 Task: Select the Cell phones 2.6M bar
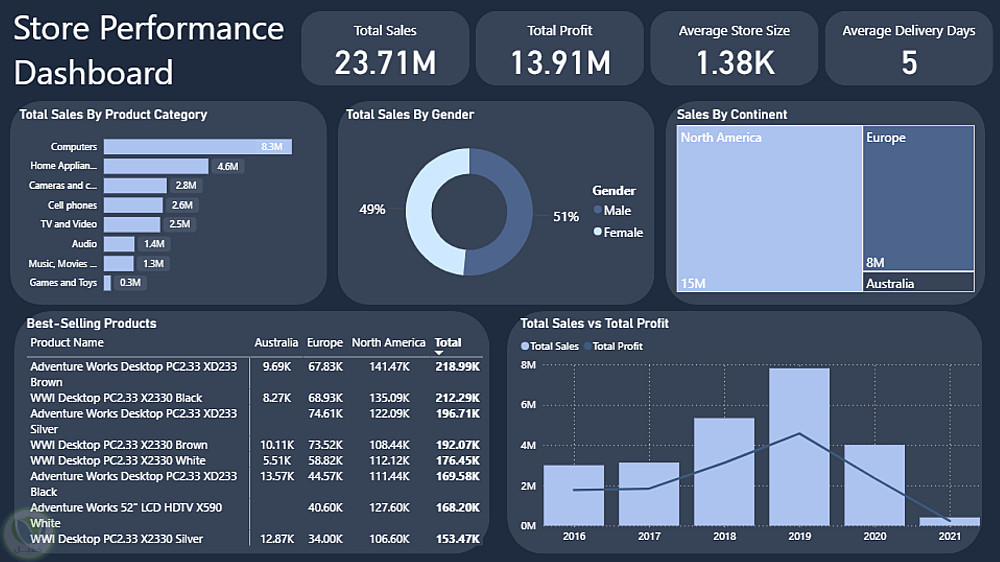(x=133, y=205)
